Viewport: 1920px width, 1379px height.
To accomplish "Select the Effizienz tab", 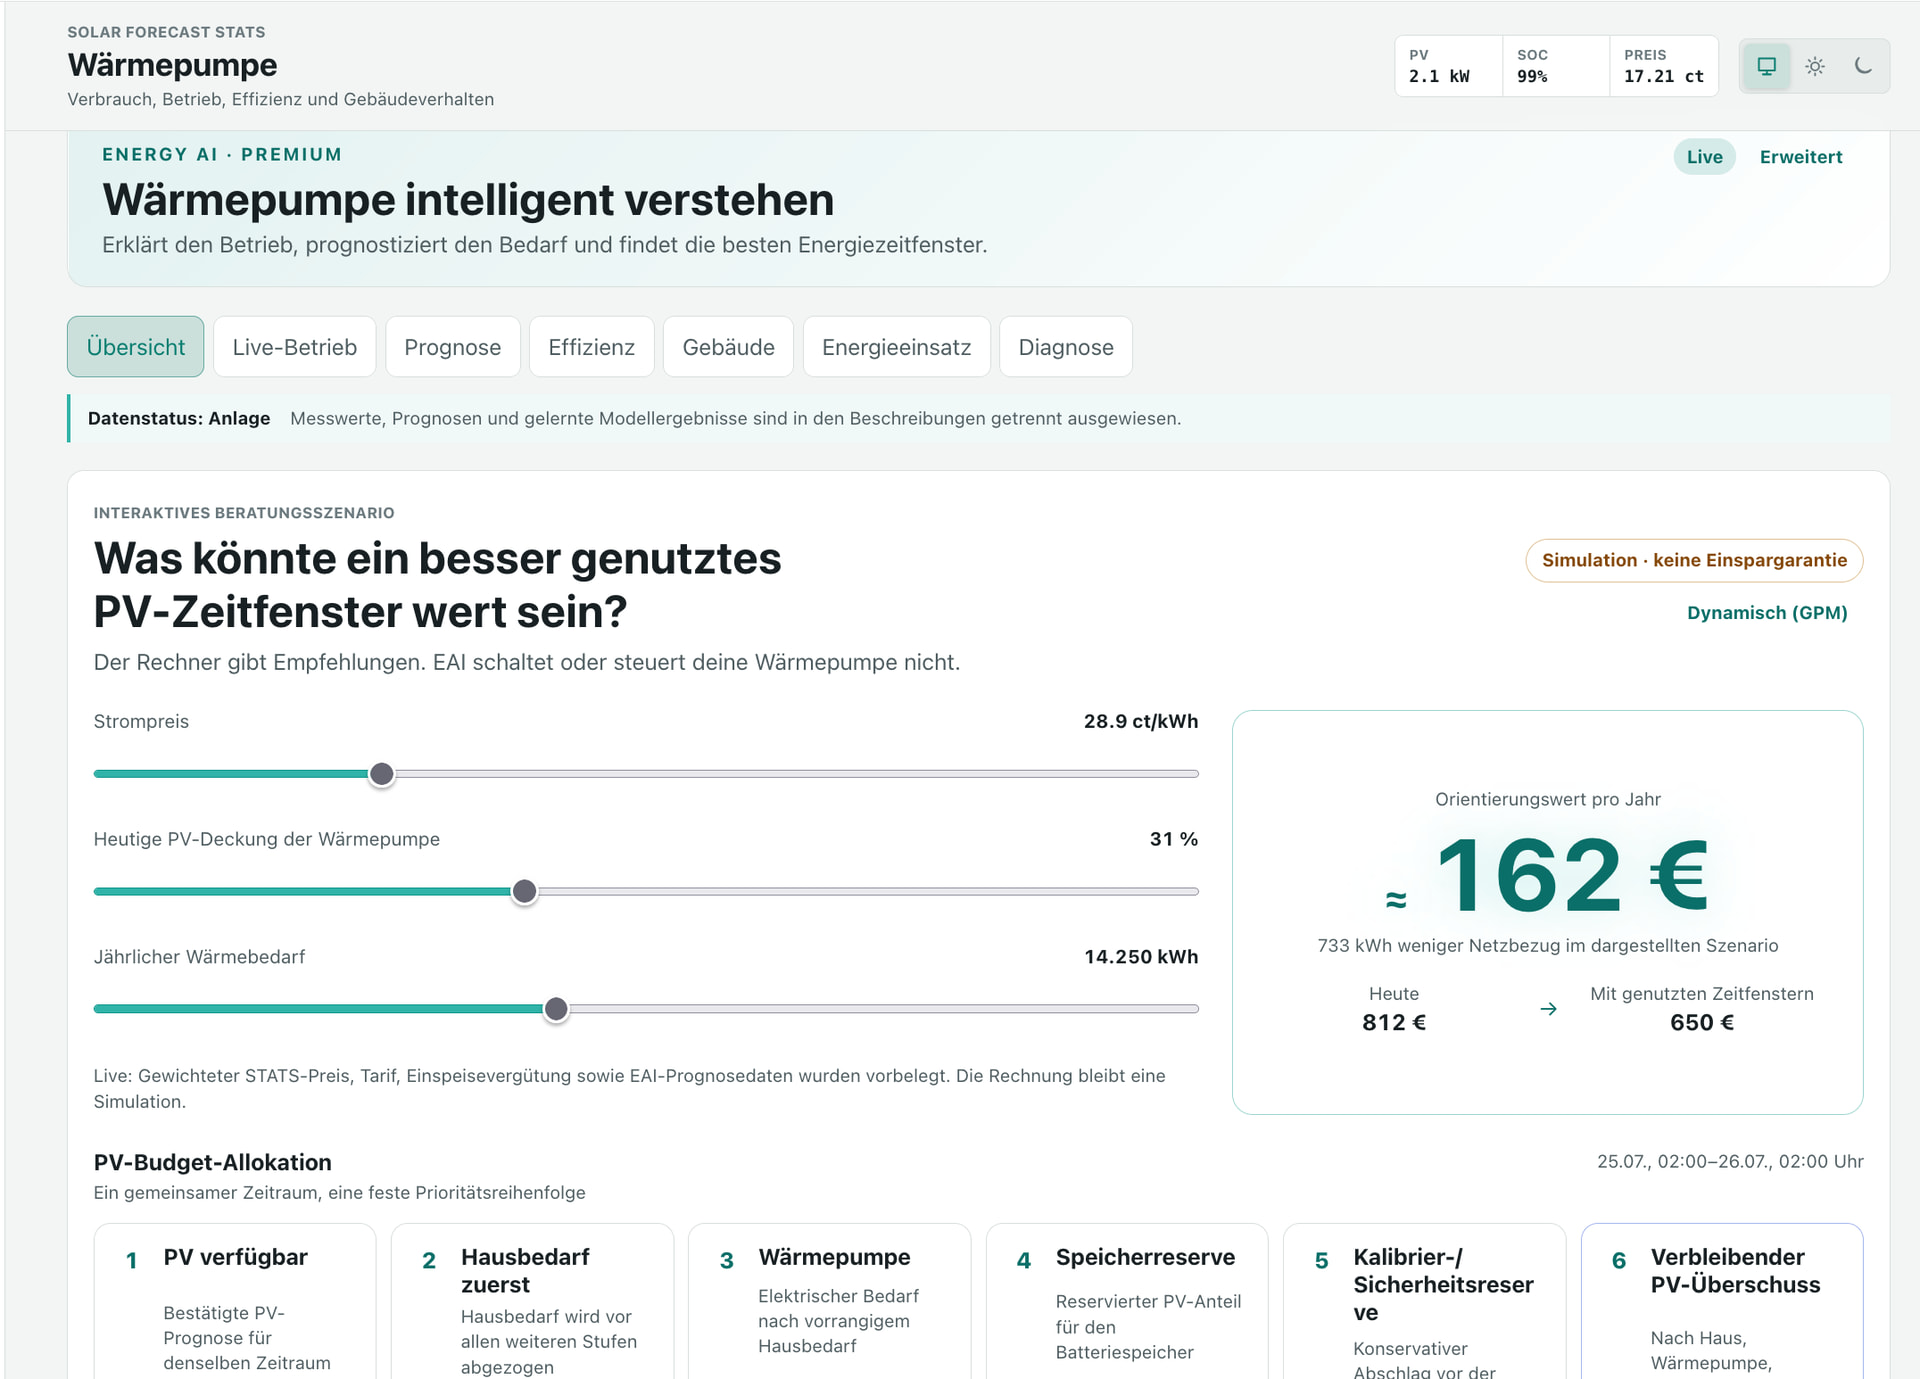I will click(592, 347).
